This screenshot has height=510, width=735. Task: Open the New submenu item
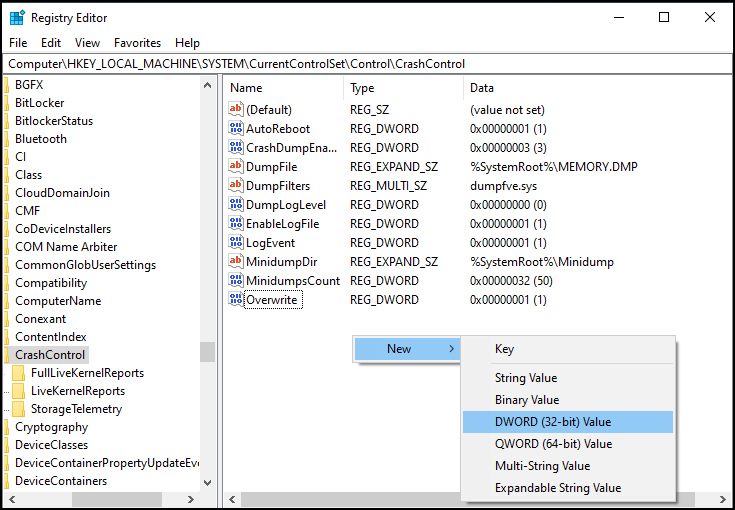pyautogui.click(x=407, y=349)
